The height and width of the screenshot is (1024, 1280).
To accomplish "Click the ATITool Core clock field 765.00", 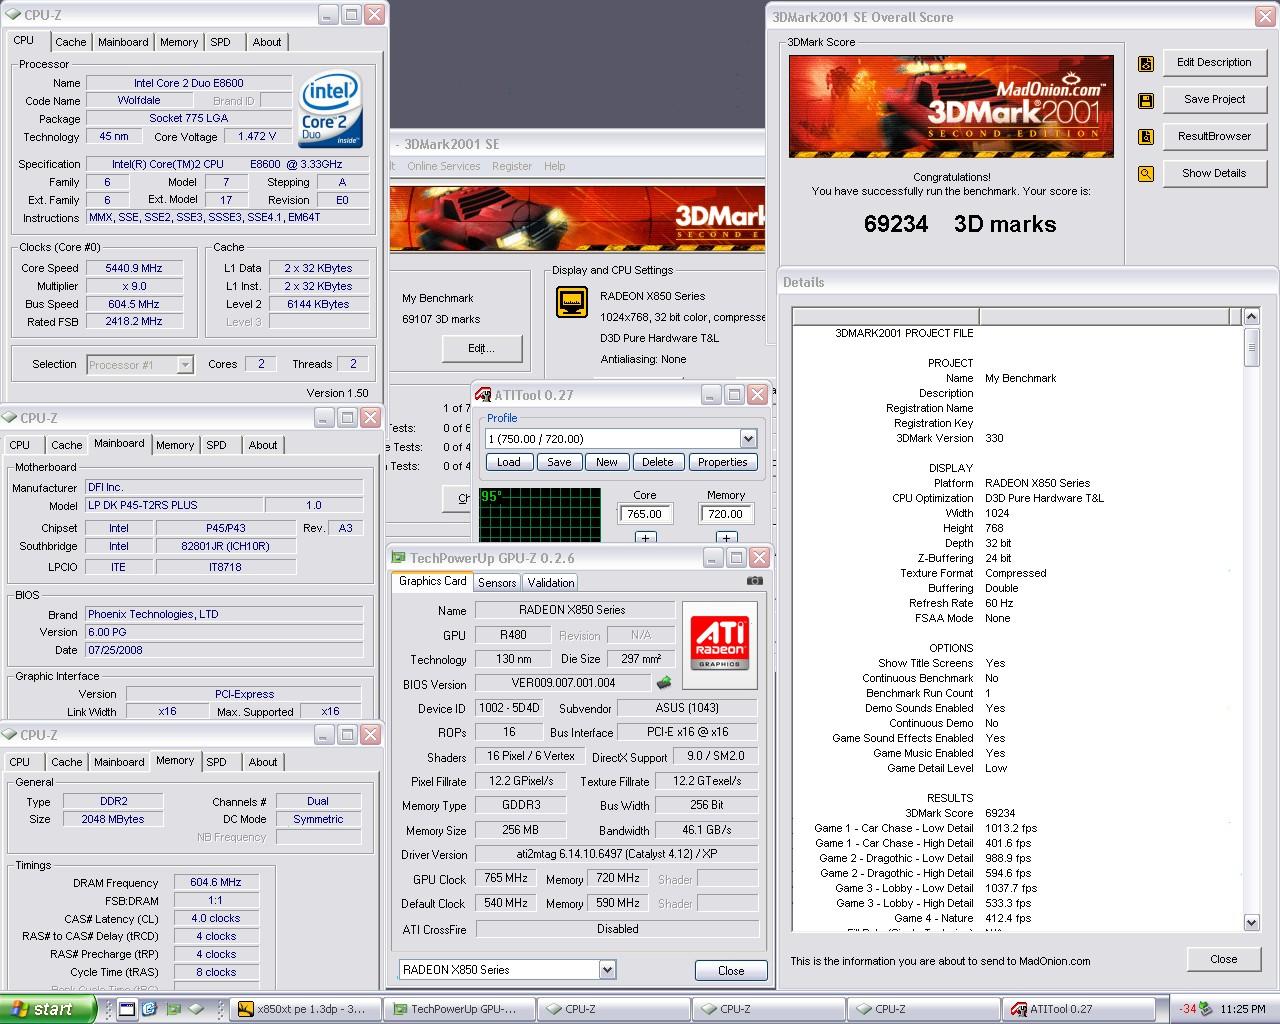I will 644,514.
